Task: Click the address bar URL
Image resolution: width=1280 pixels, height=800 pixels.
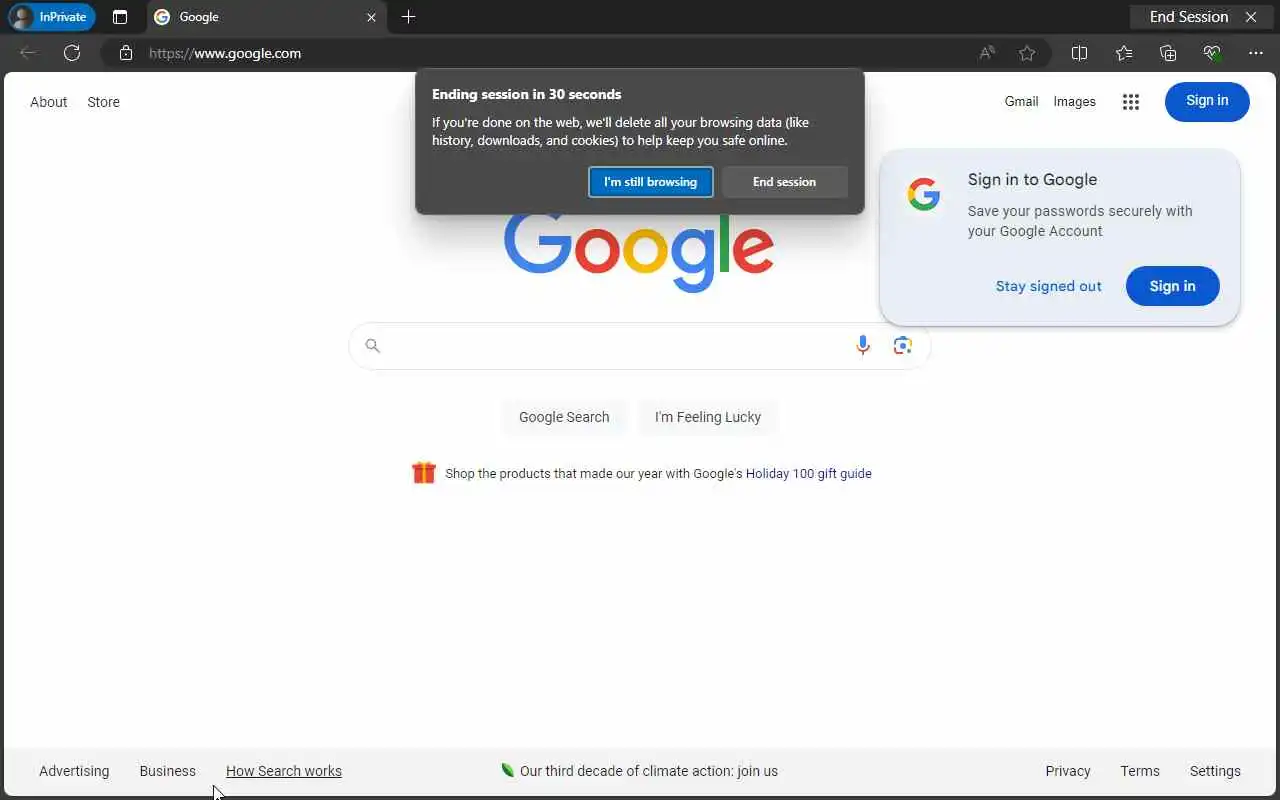Action: coord(225,53)
